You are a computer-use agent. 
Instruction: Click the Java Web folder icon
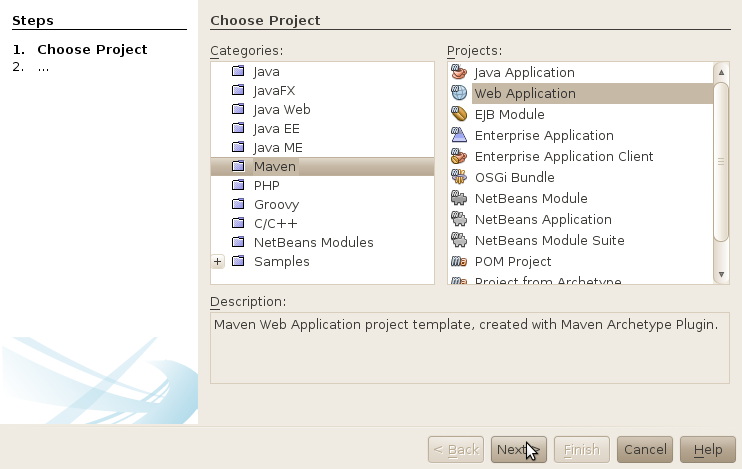(x=238, y=109)
